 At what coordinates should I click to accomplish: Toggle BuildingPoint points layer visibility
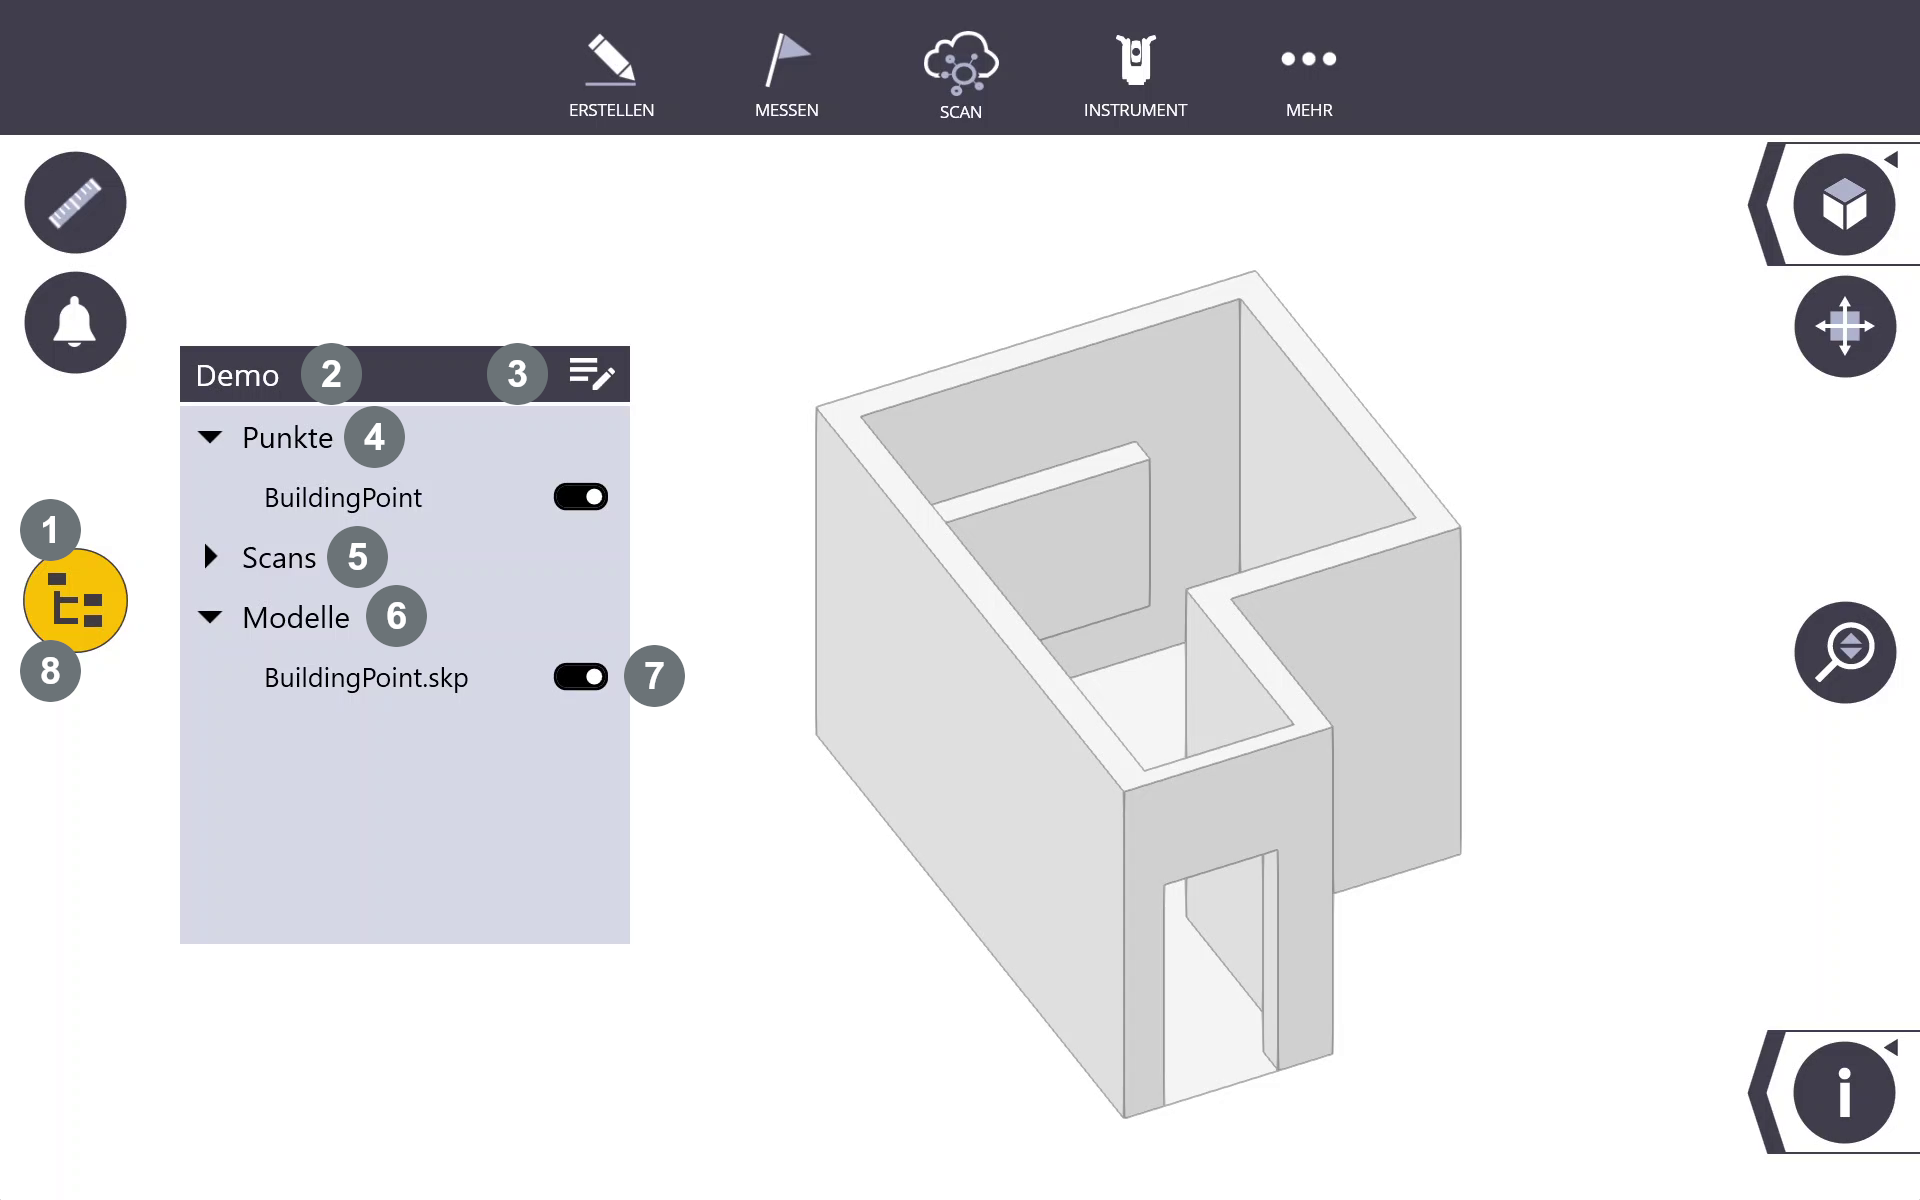coord(581,497)
